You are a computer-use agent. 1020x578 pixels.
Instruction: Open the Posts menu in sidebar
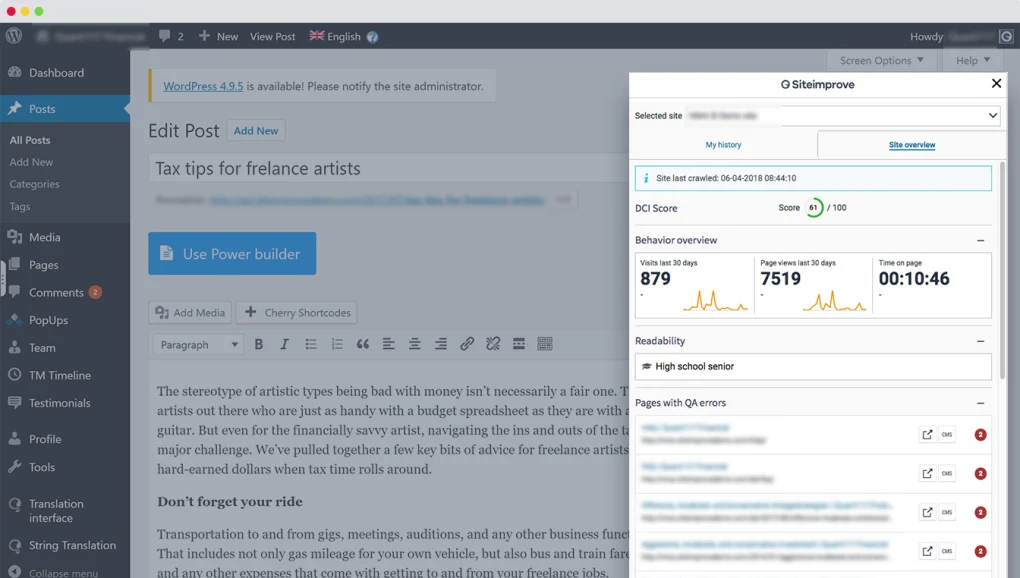pyautogui.click(x=65, y=109)
